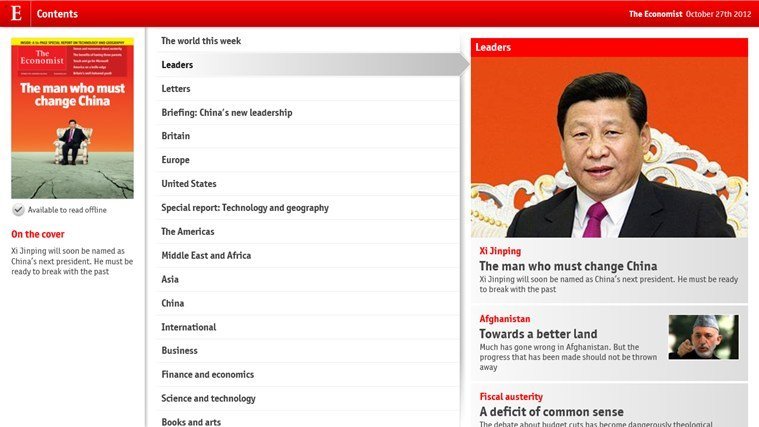
Task: Open The world this week section
Action: [x=308, y=41]
